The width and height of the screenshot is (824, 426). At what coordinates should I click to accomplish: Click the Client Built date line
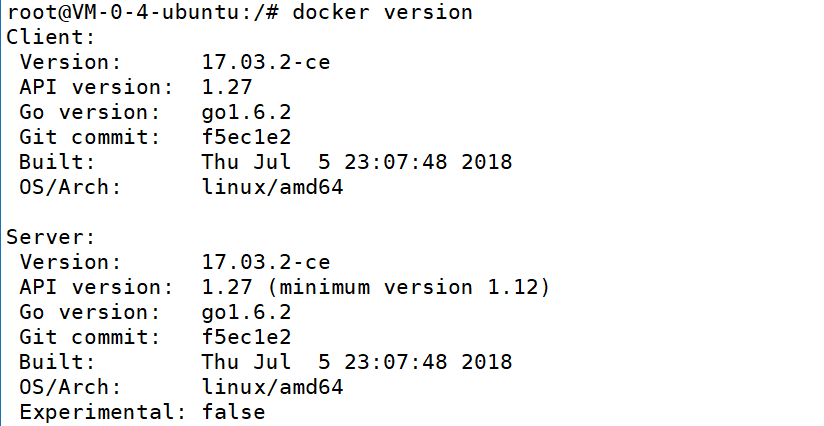point(357,162)
